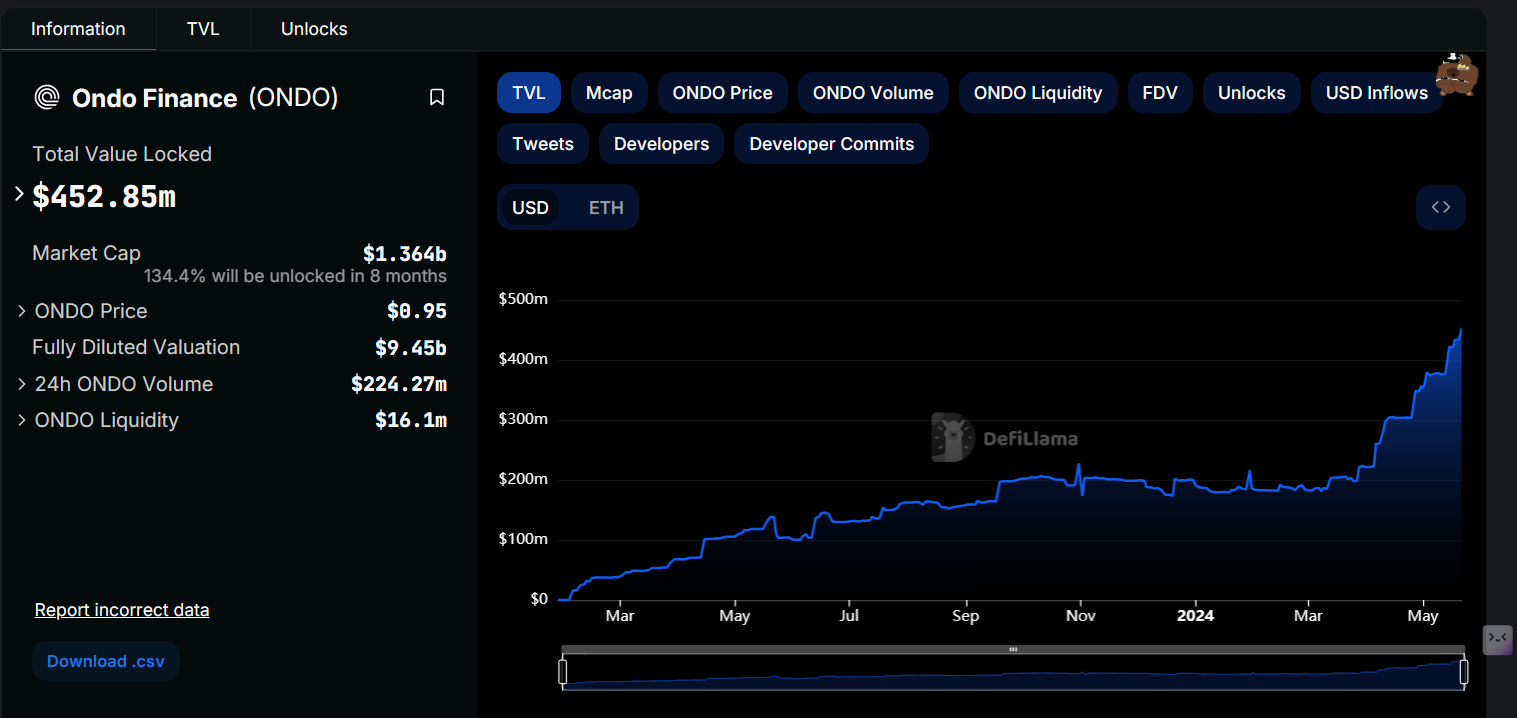Open the embed chart code icon
The image size is (1517, 718).
(1441, 207)
